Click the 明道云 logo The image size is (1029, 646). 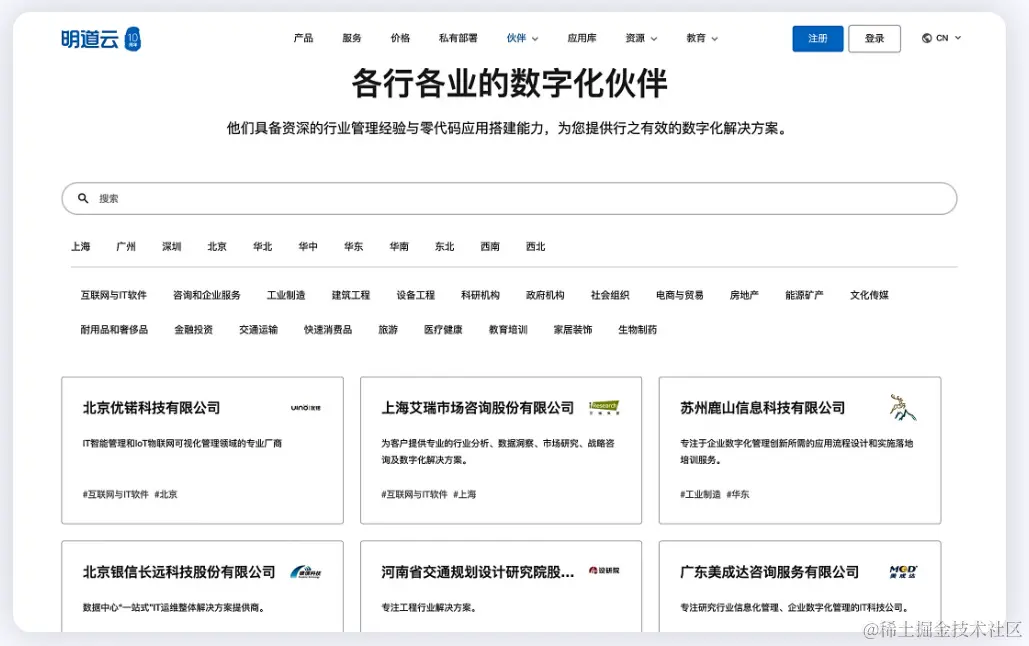coord(101,39)
